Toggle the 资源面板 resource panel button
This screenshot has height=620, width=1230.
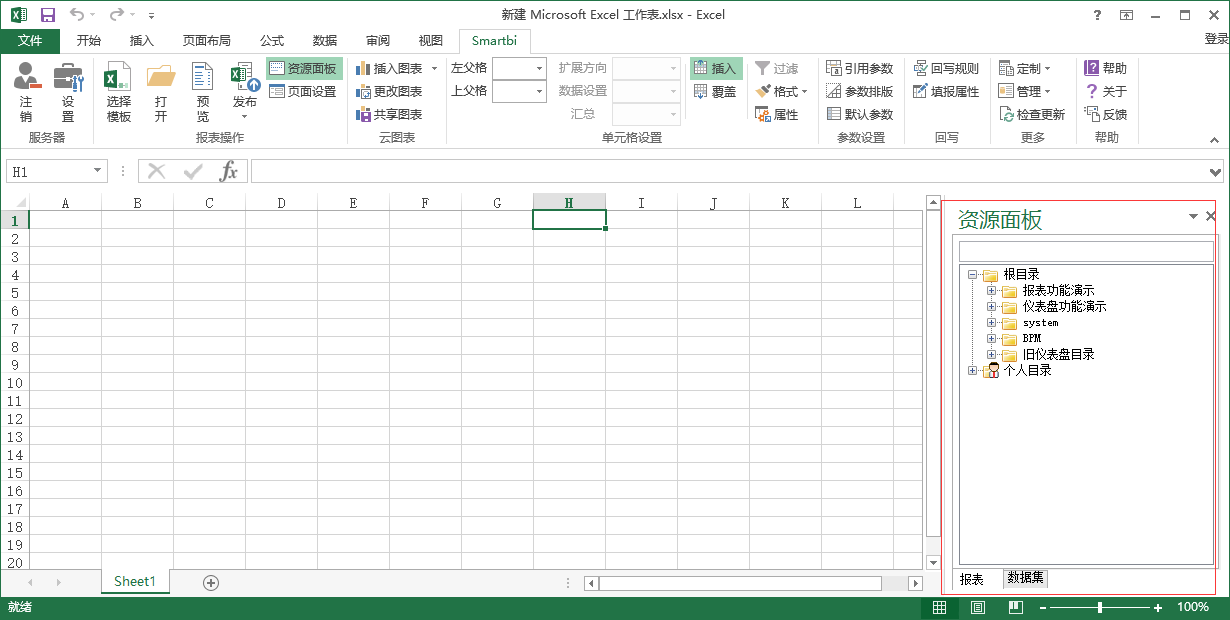coord(304,68)
